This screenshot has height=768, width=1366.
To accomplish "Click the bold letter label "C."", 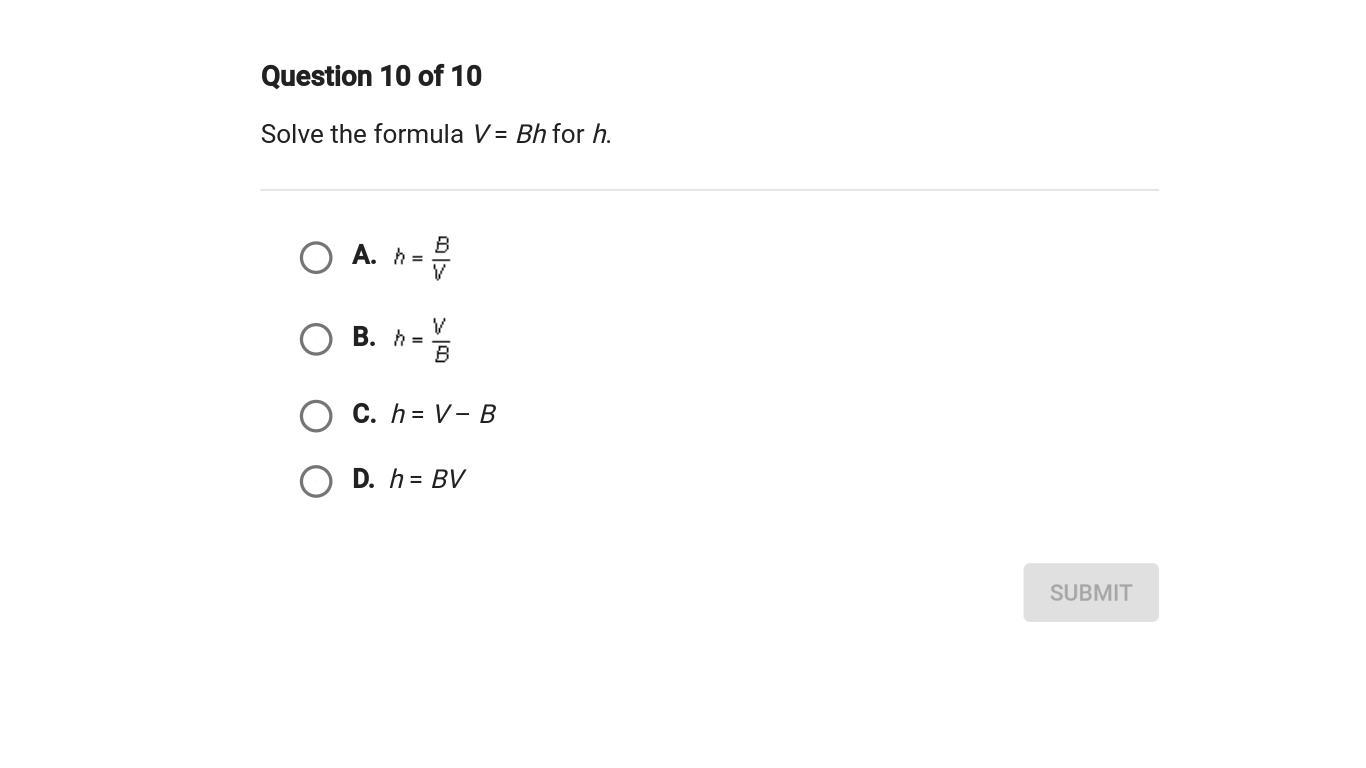I will coord(364,414).
